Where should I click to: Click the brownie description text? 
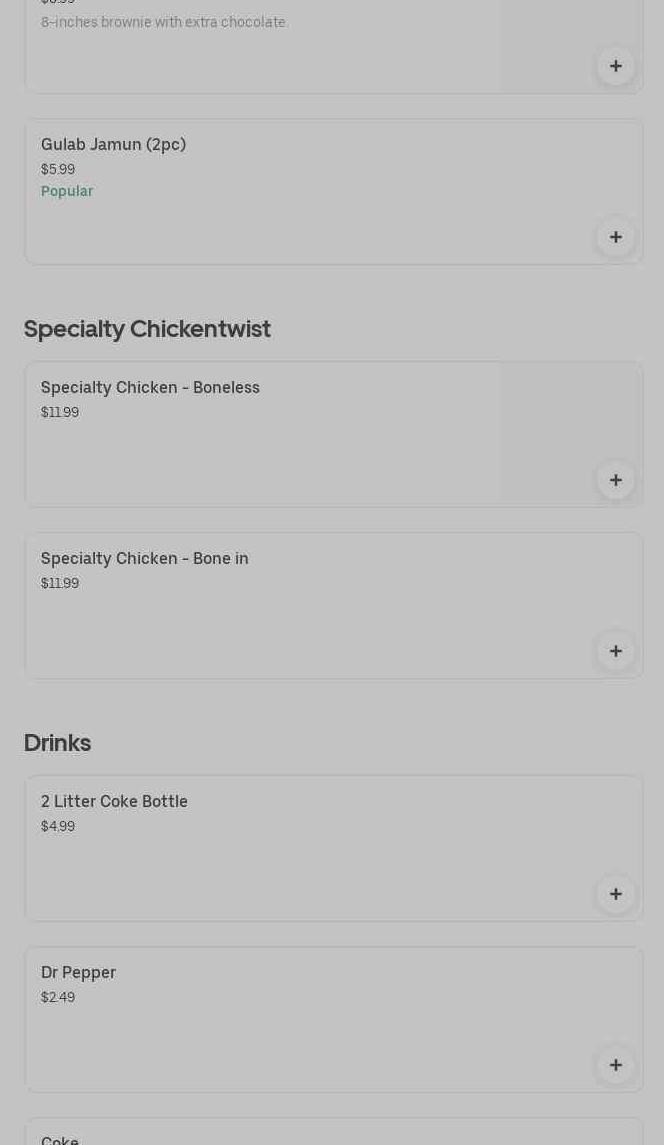click(164, 22)
